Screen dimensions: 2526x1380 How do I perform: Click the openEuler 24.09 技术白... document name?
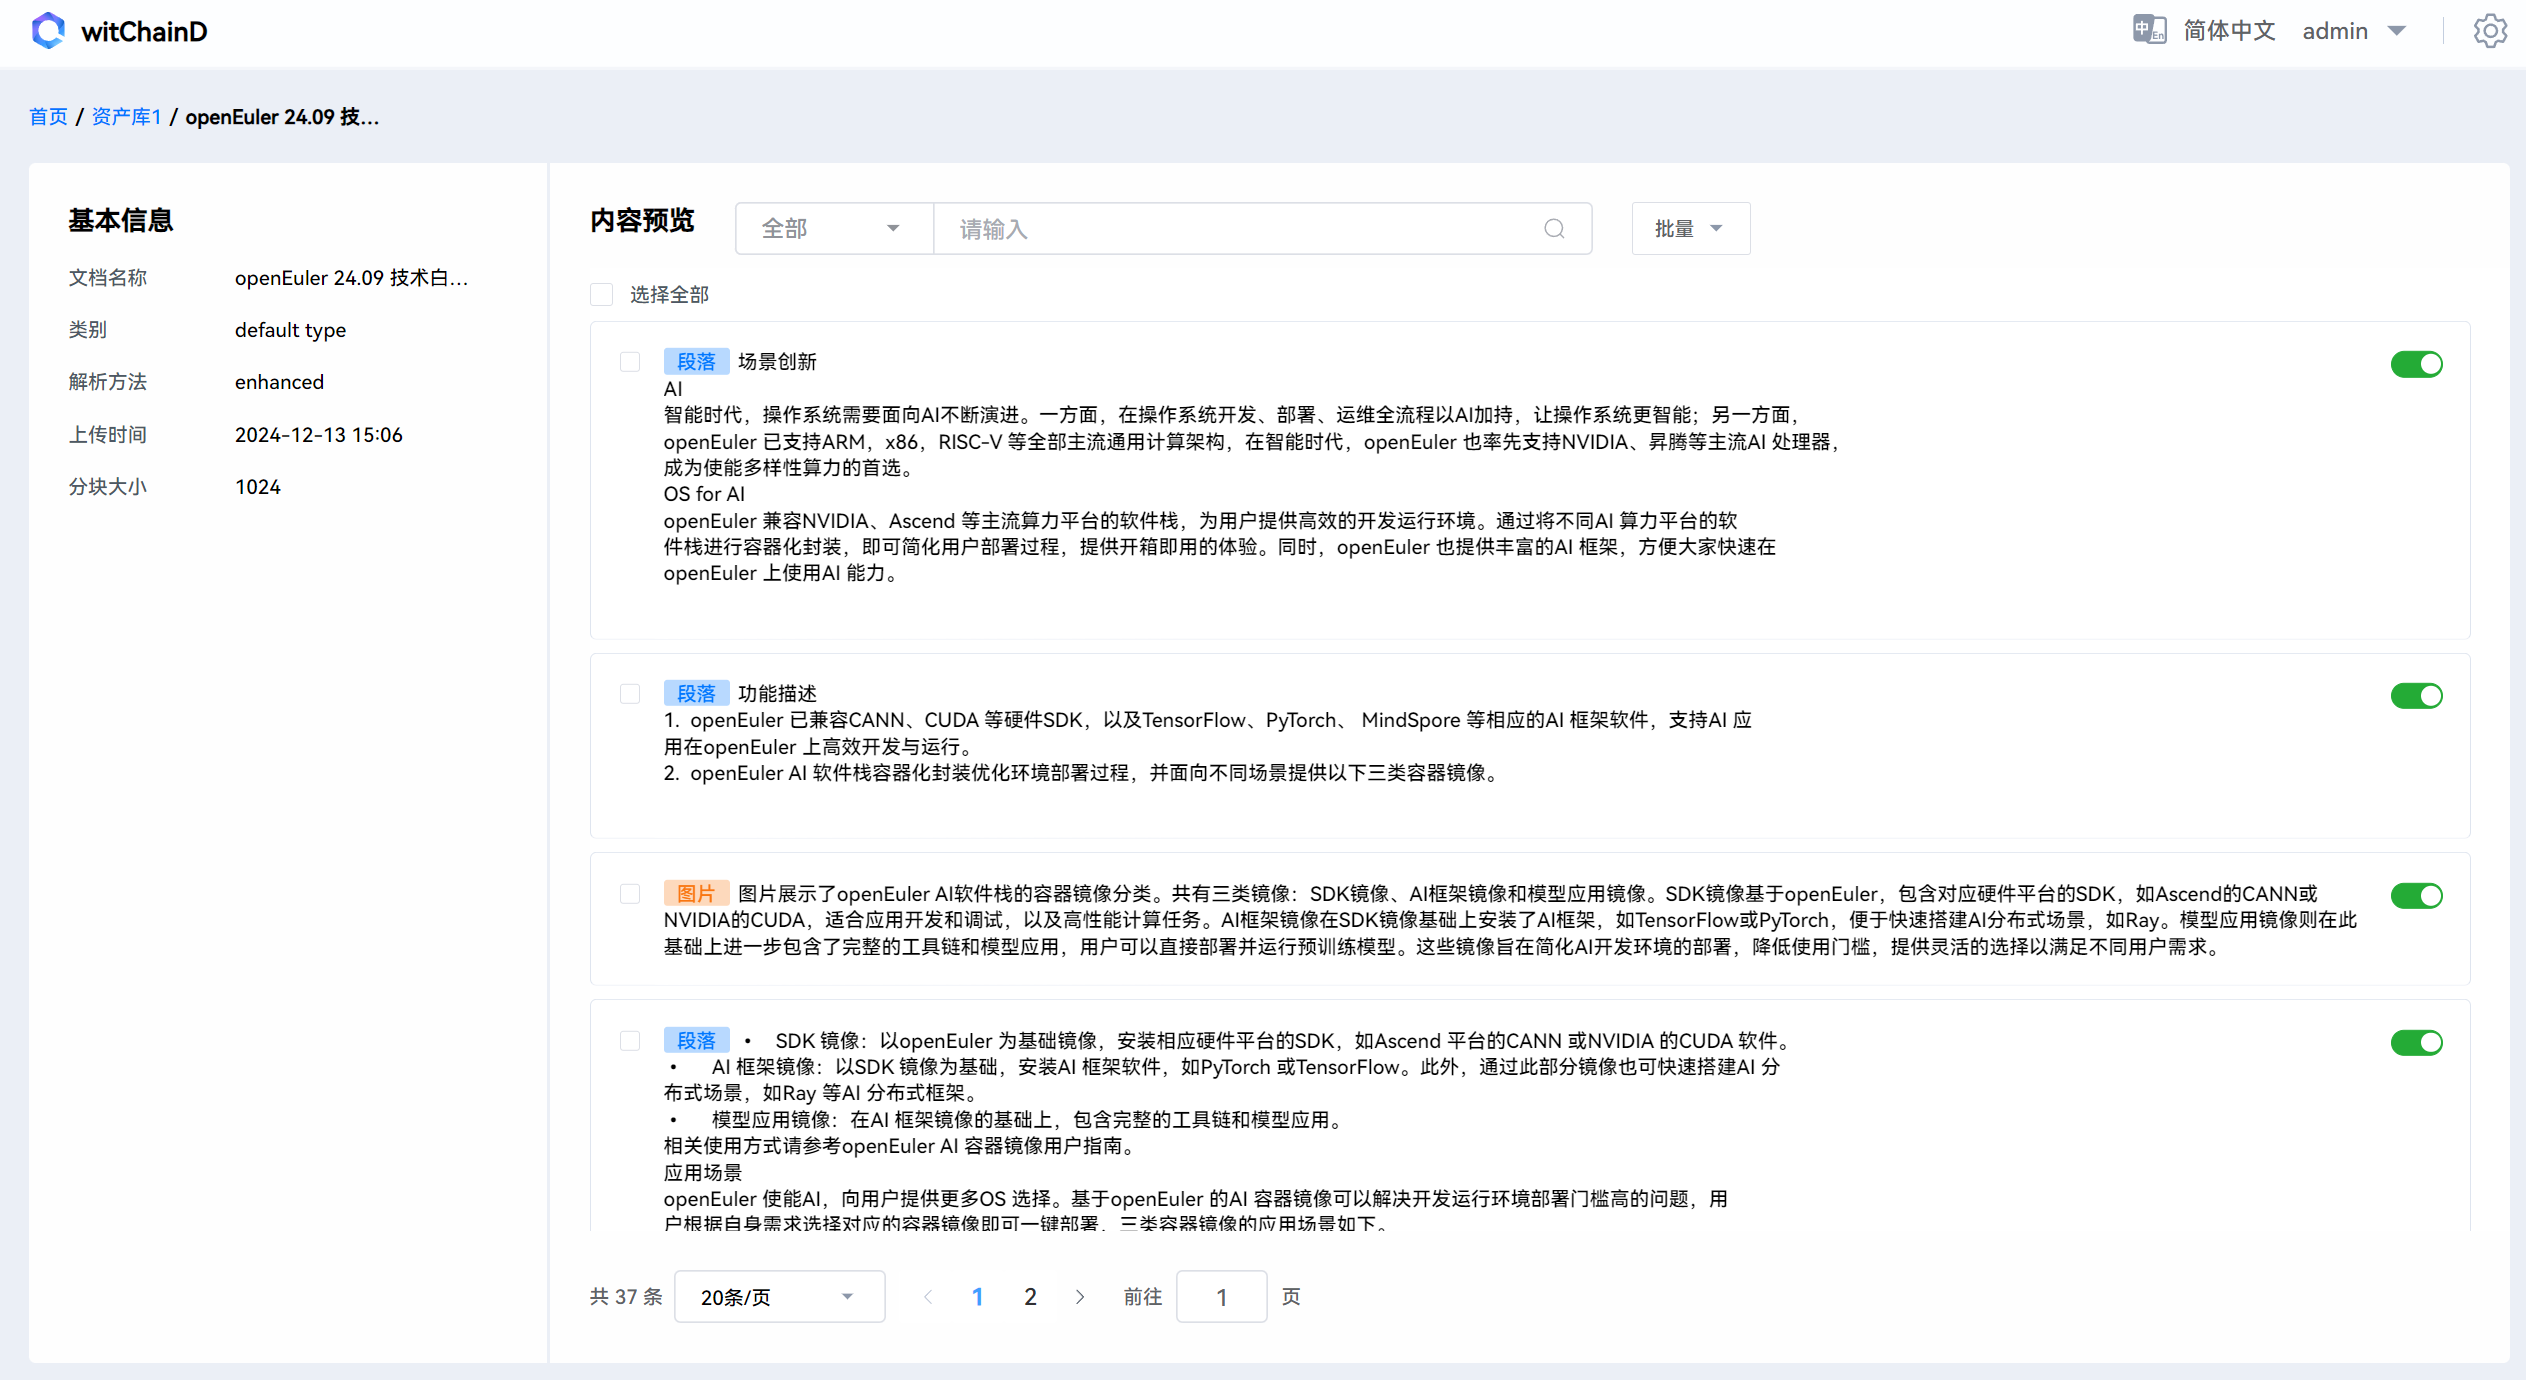pos(351,278)
